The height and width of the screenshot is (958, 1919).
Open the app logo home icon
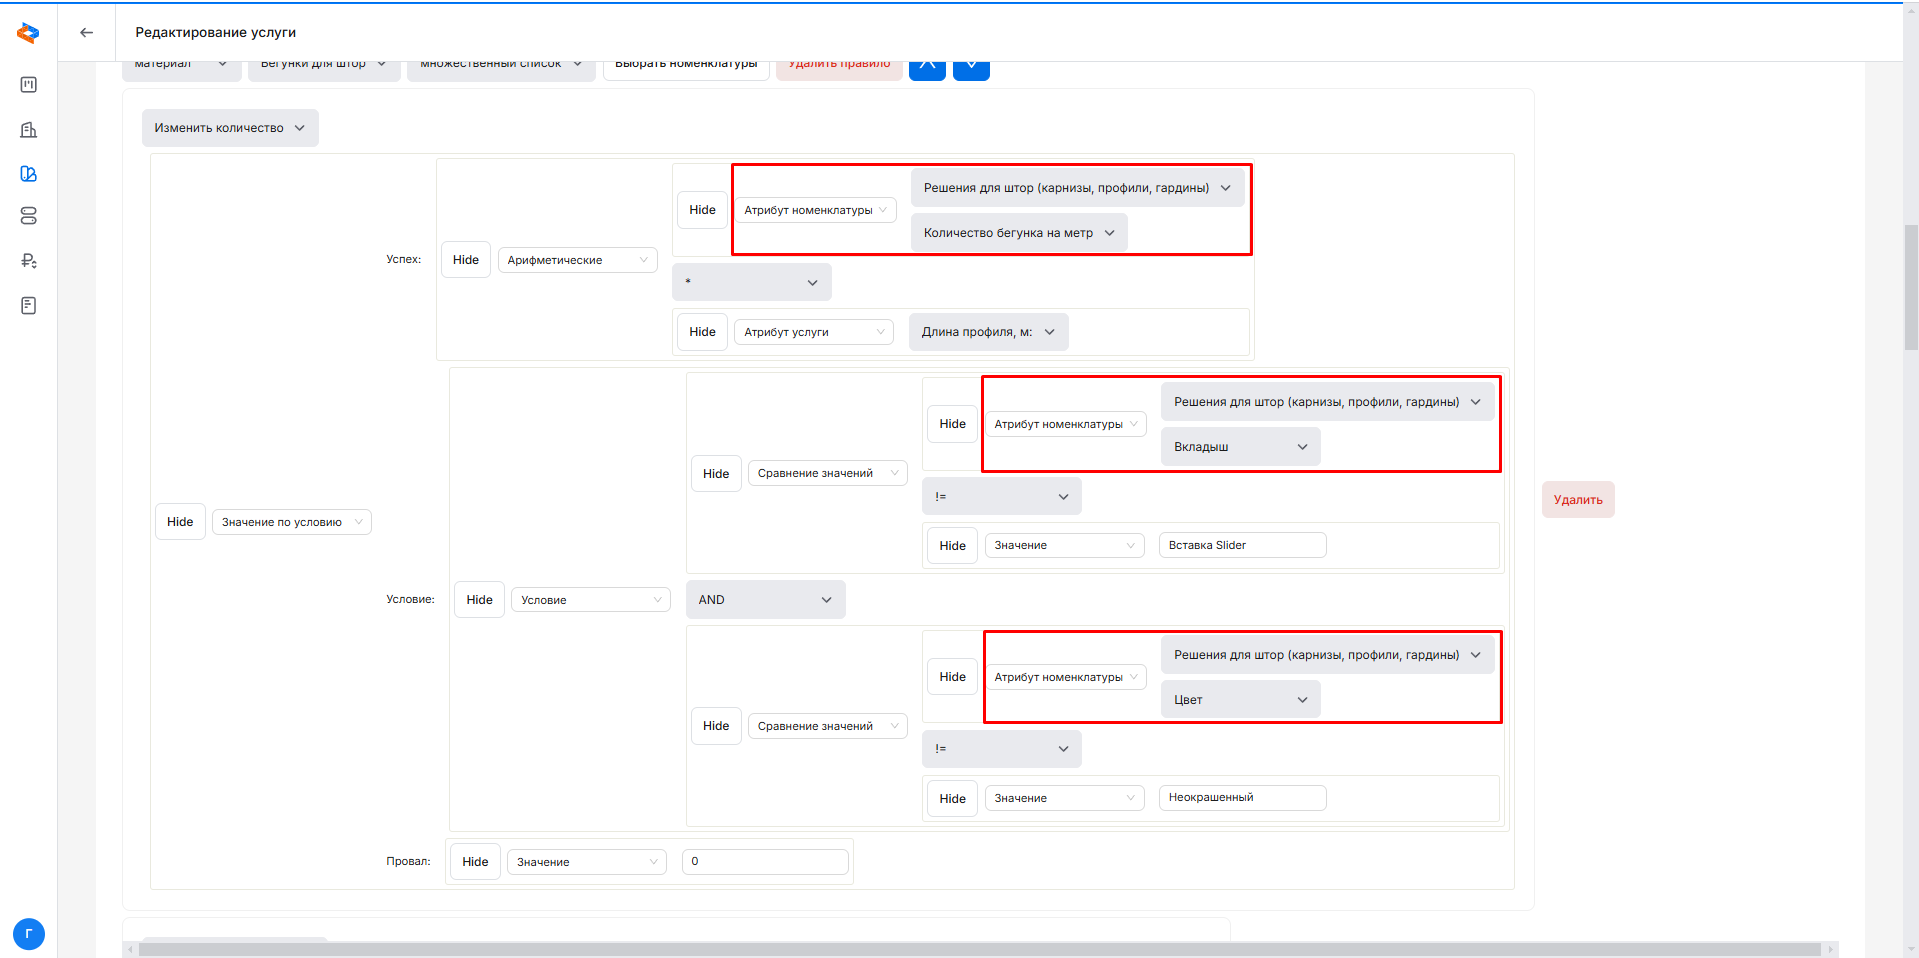(x=28, y=33)
